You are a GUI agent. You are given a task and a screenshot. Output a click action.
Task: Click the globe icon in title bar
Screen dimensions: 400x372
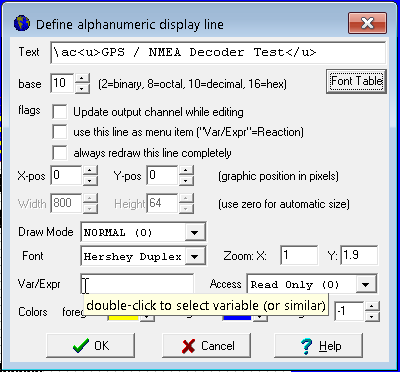[22, 24]
